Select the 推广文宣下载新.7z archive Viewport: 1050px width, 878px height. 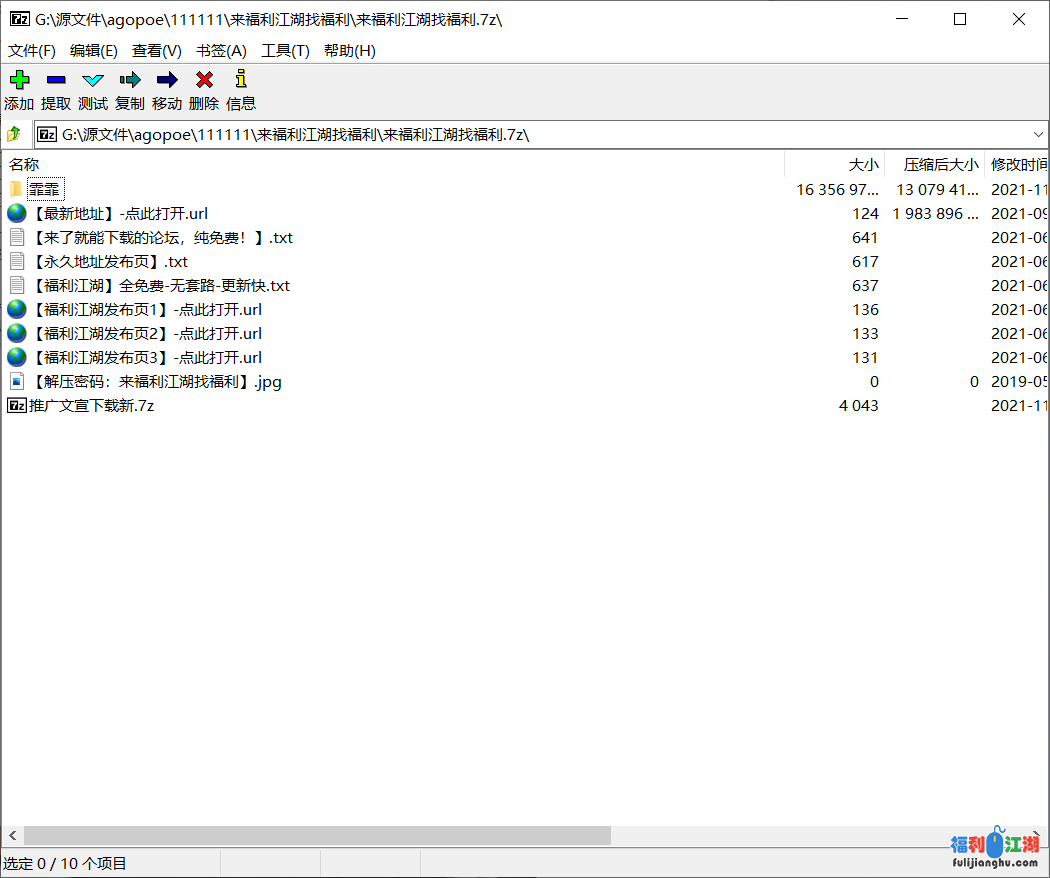coord(91,406)
